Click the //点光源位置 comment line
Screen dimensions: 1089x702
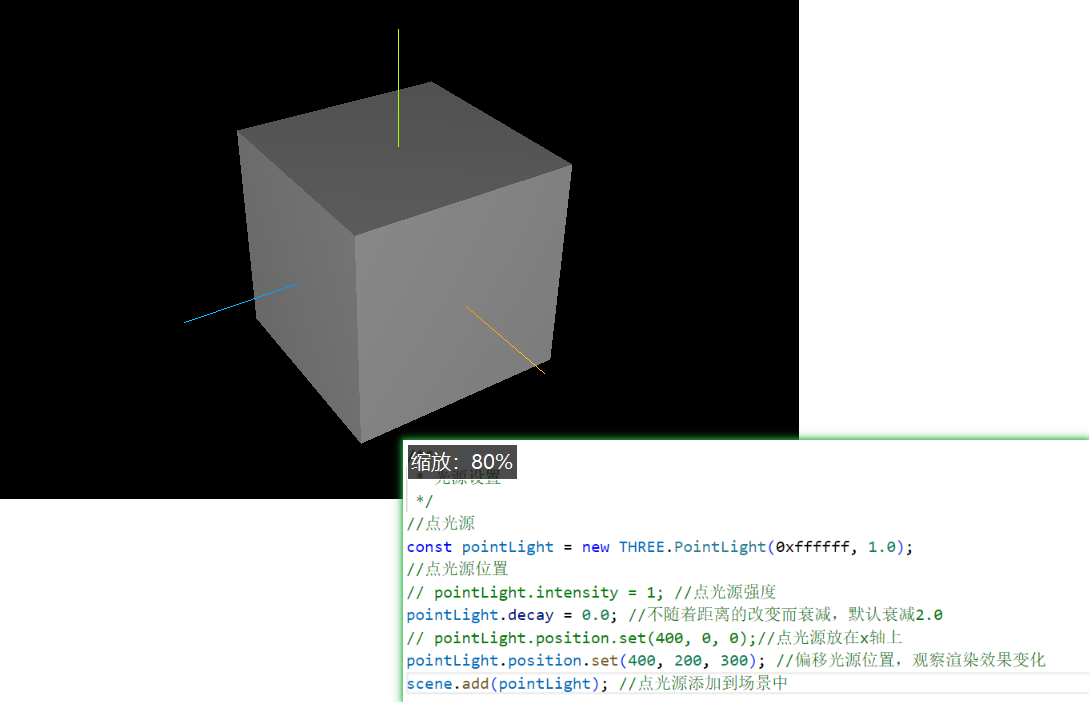(x=458, y=569)
